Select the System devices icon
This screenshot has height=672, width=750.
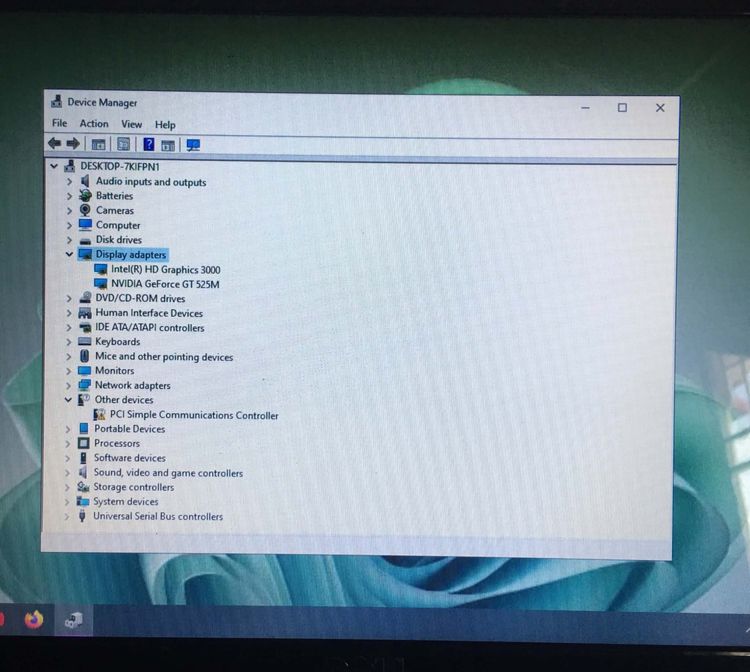(x=83, y=501)
